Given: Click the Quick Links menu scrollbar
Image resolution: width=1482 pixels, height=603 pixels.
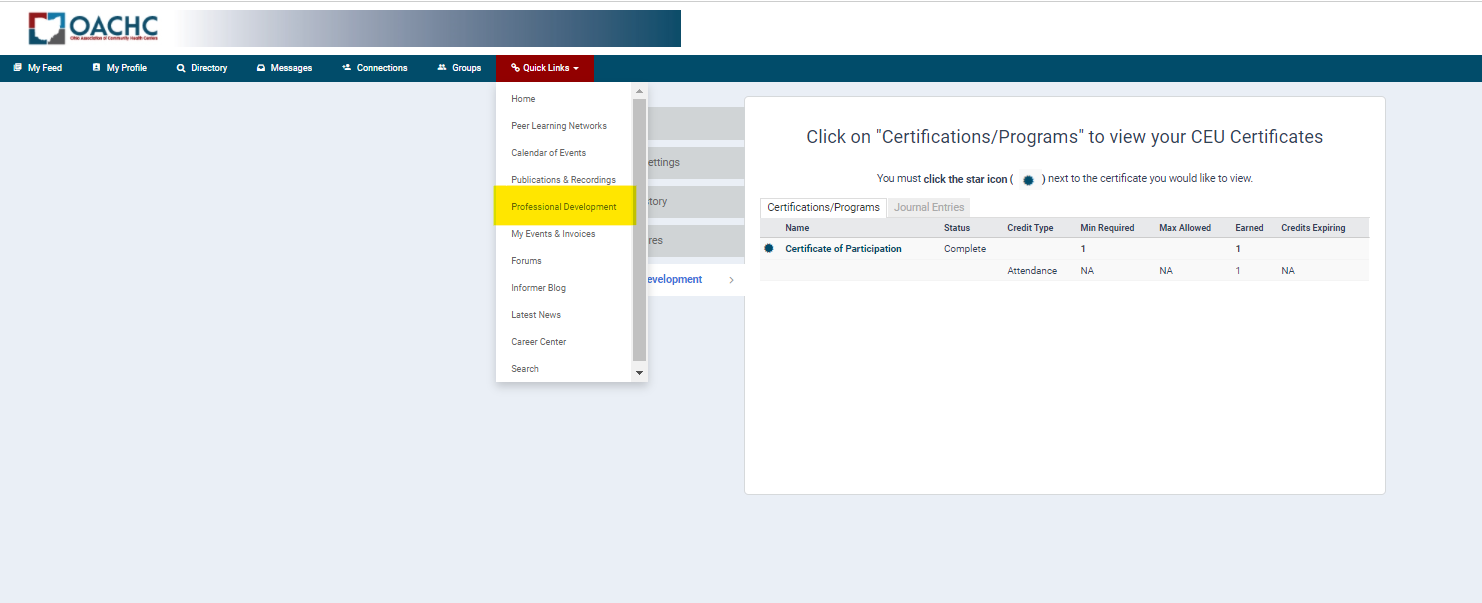Looking at the screenshot, I should pos(639,230).
